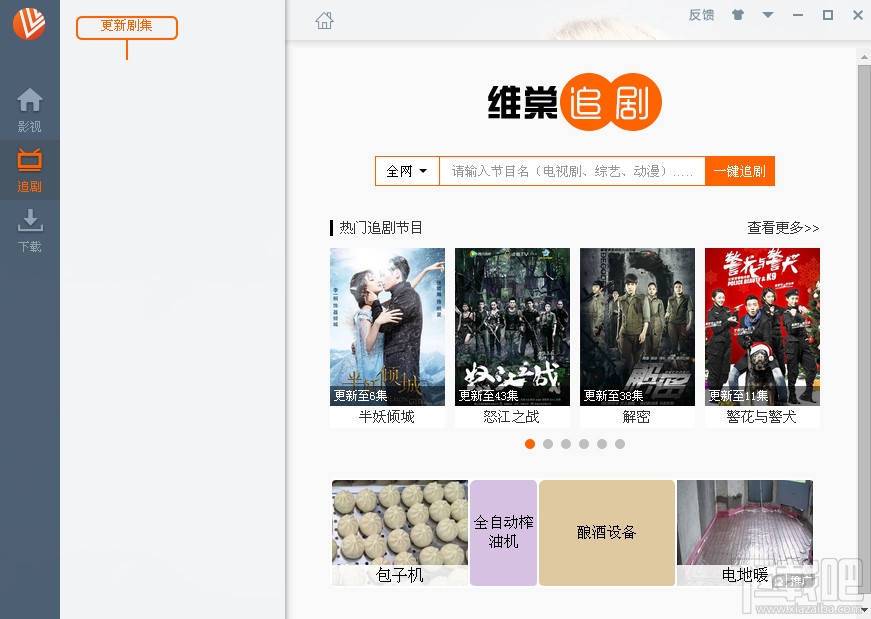Image resolution: width=871 pixels, height=619 pixels.
Task: Follow the 热门追剧节目 heading link
Action: pos(378,227)
